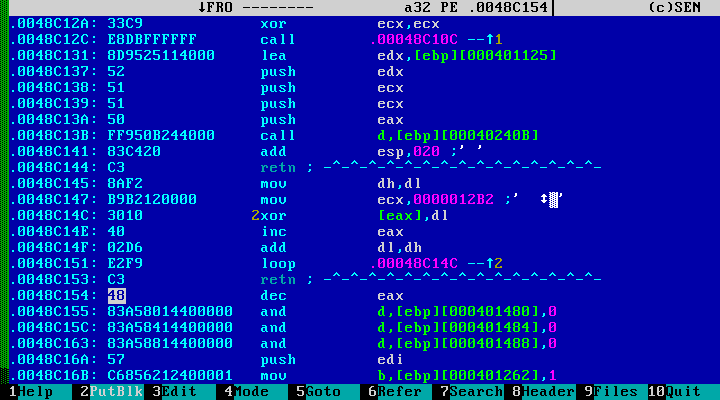The width and height of the screenshot is (720, 400).
Task: Click the highlighted byte 48 at cursor
Action: 117,296
